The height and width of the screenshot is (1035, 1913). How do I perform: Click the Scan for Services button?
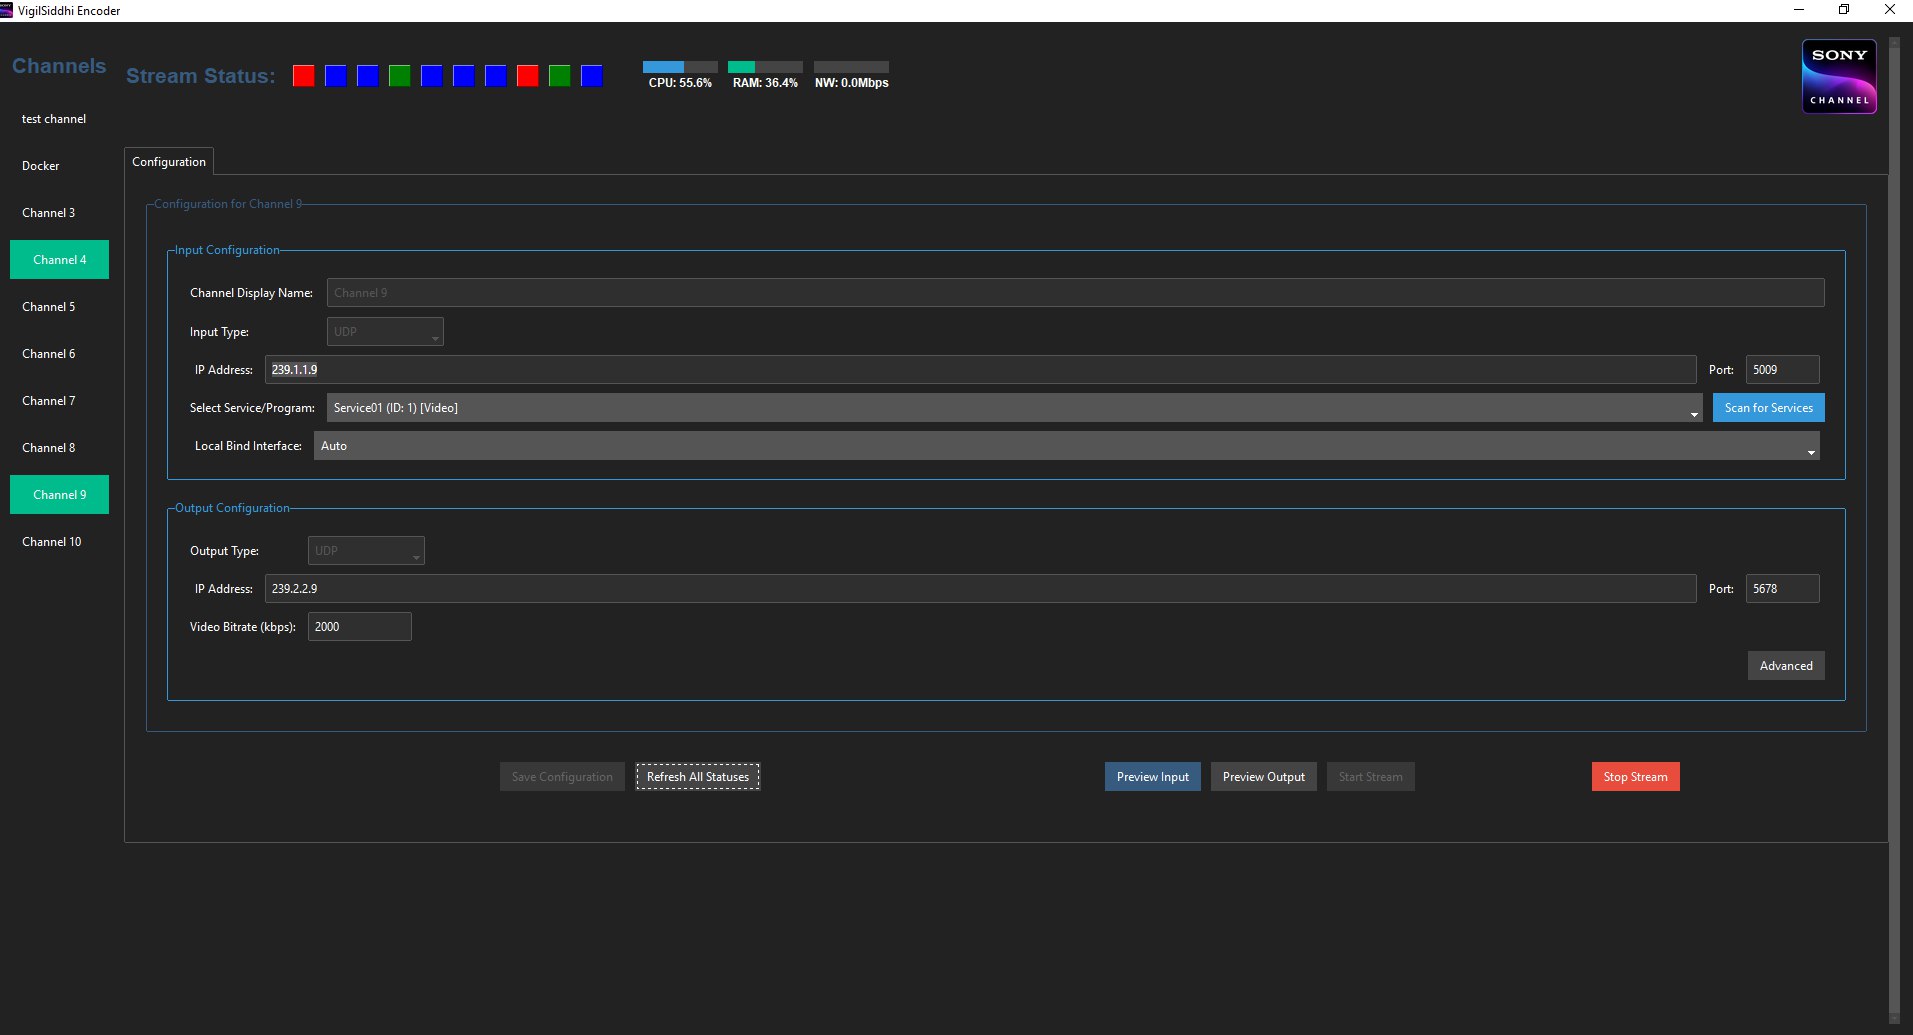click(1767, 407)
